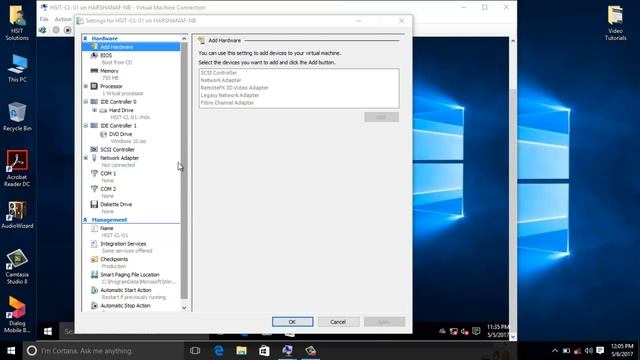Image resolution: width=640 pixels, height=360 pixels.
Task: Select the COM 1 port icon
Action: pyautogui.click(x=94, y=173)
